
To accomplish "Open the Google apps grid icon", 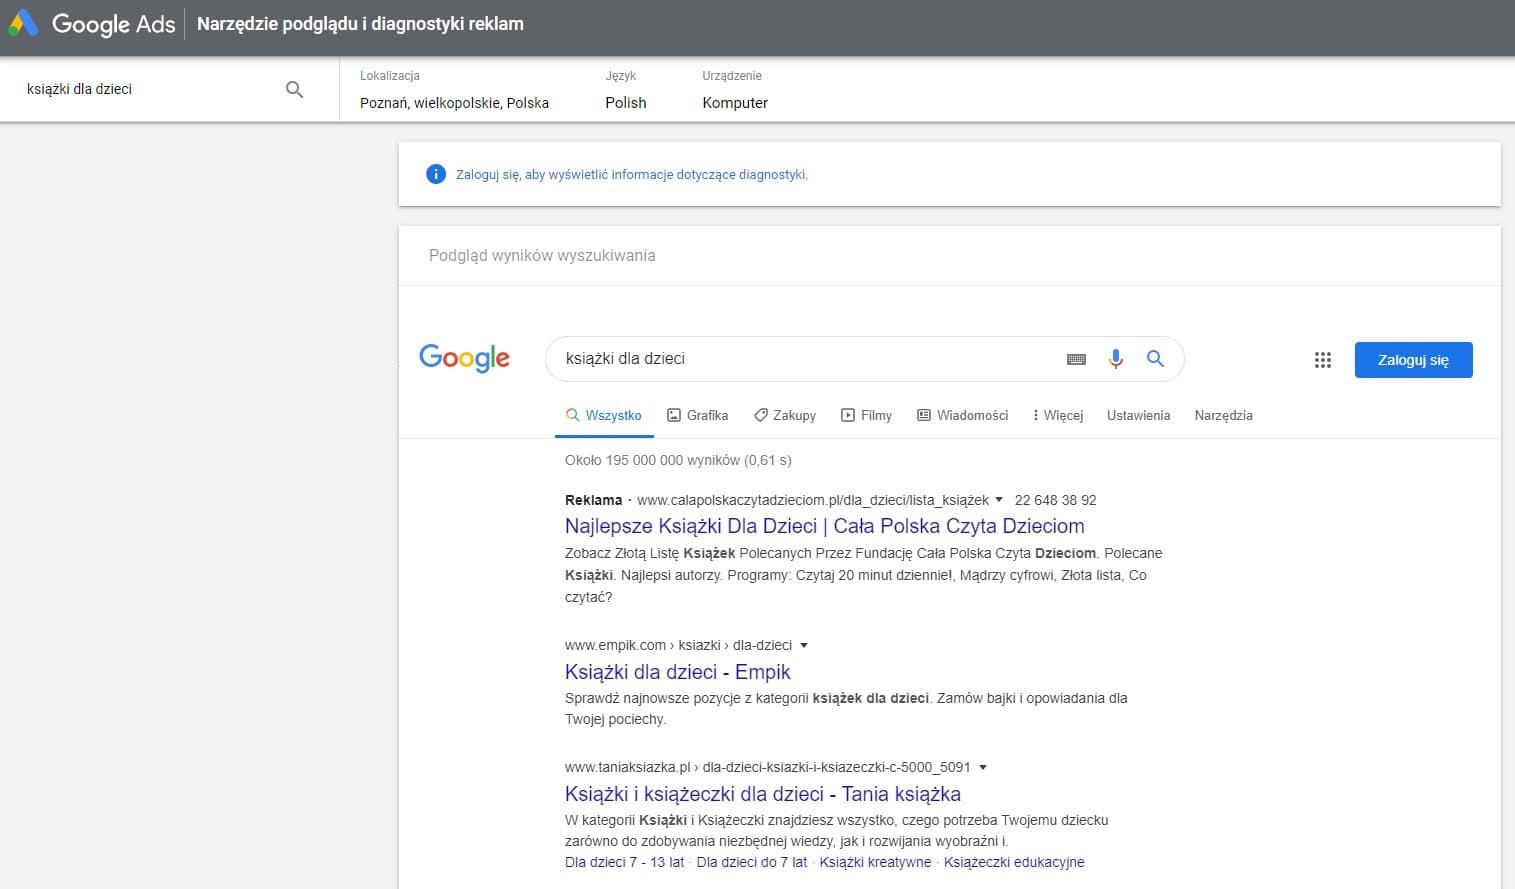I will [1322, 360].
